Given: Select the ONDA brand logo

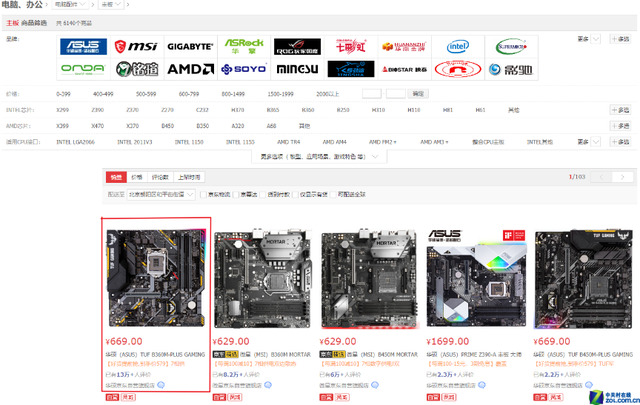Looking at the screenshot, I should click(83, 69).
